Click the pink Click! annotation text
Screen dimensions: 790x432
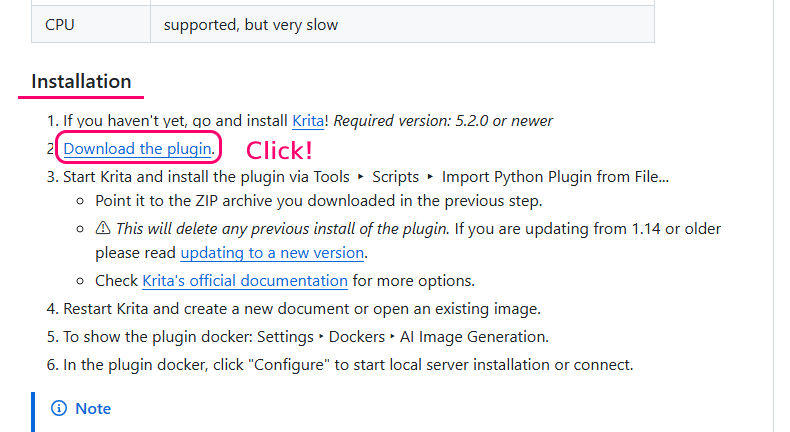click(279, 150)
